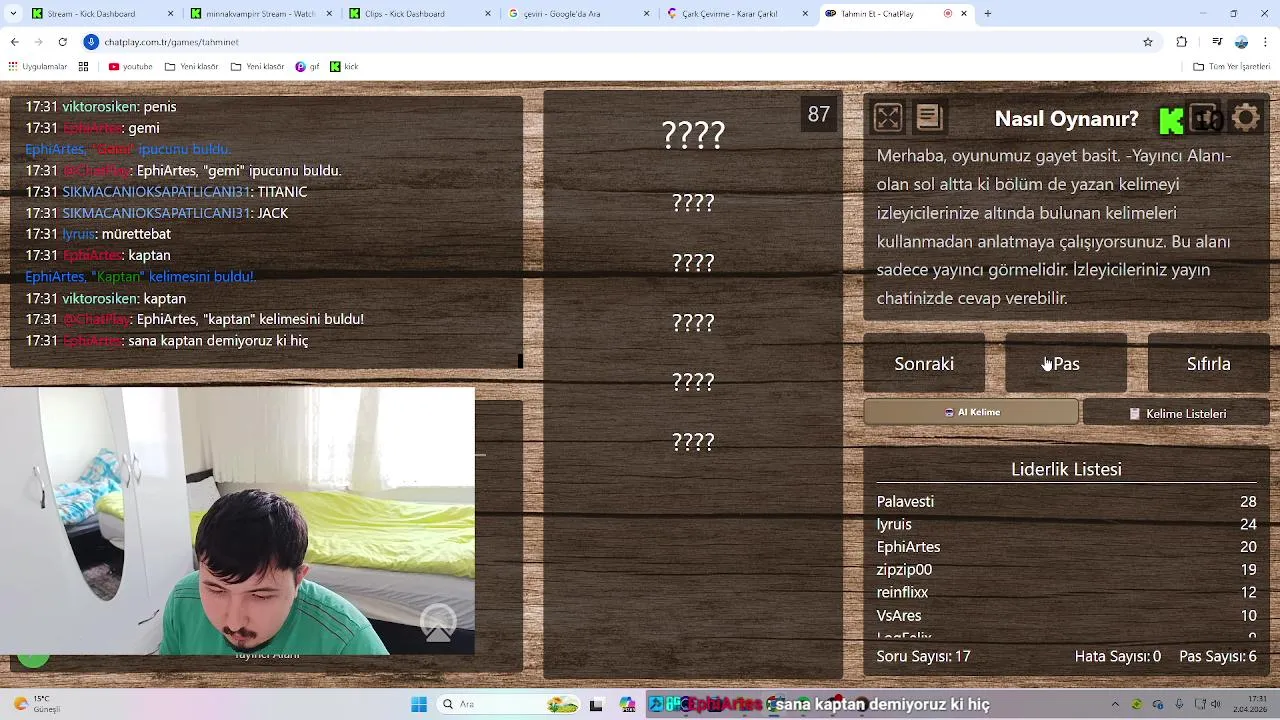Switch to Çark Çevirme - Karar Çarkıl tab
This screenshot has height=720, width=1280.
coord(737,14)
